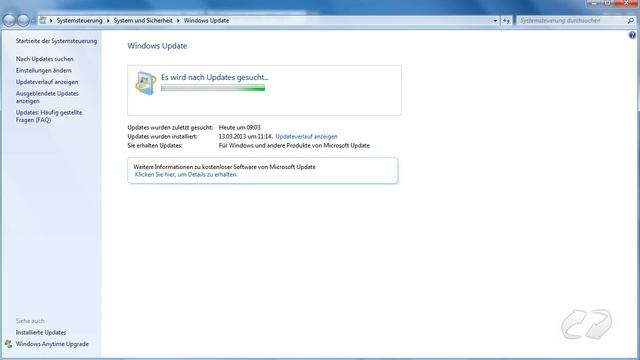Click the 'Updates wurden installiert:' label
The width and height of the screenshot is (640, 360).
coord(162,137)
